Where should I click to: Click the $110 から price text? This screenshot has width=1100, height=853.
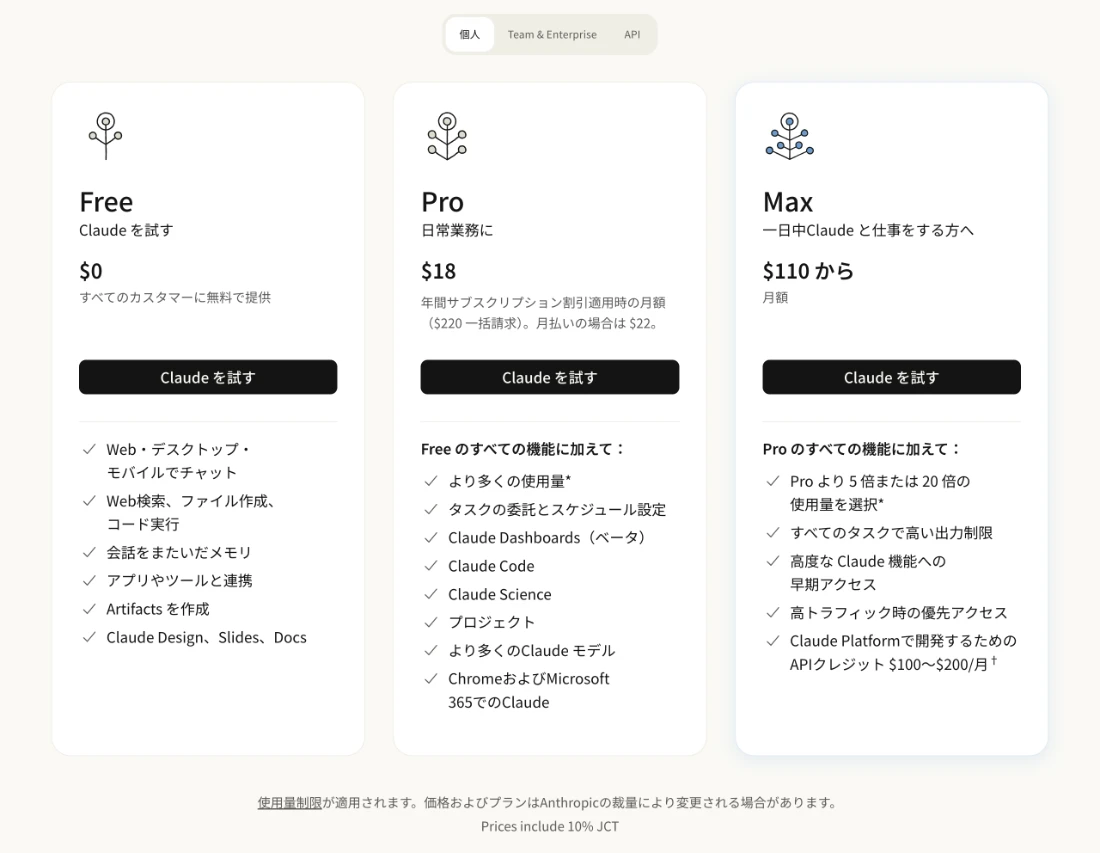pyautogui.click(x=808, y=271)
